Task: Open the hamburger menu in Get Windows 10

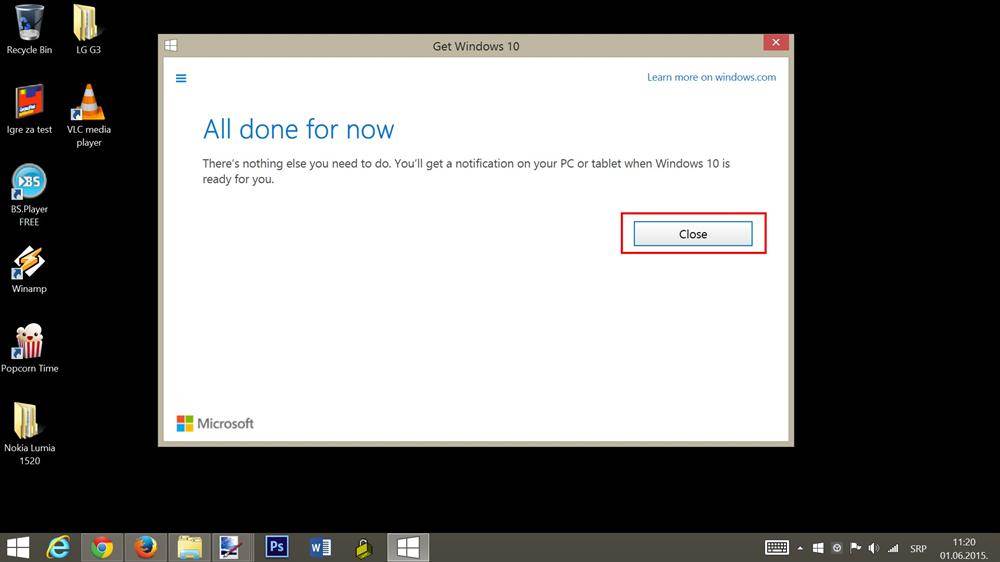Action: (181, 78)
